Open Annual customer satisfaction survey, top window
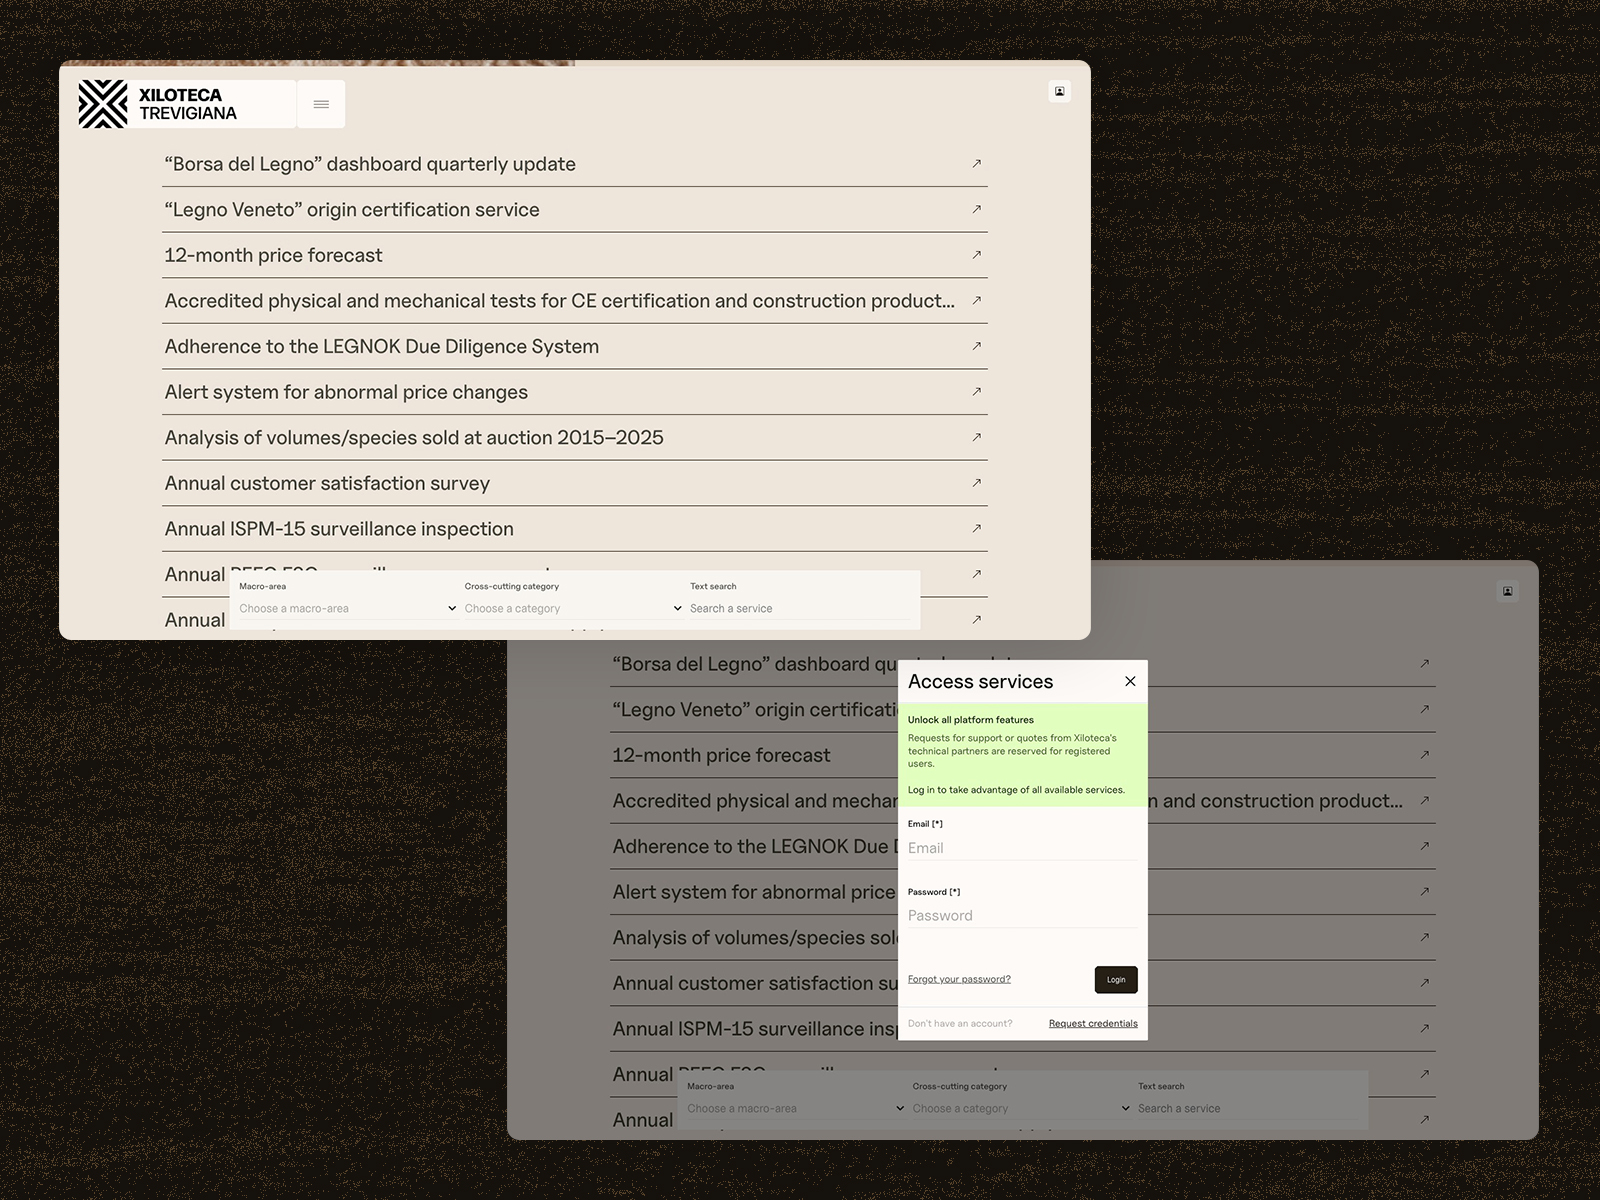The height and width of the screenshot is (1200, 1600). tap(575, 483)
